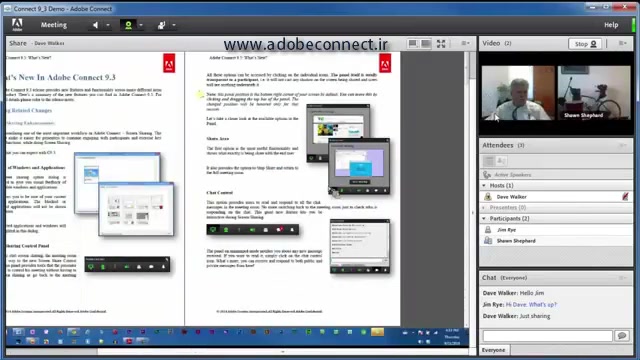640x360 pixels.
Task: Click the muted microphone icon beside Dave Walker
Action: tap(625, 197)
